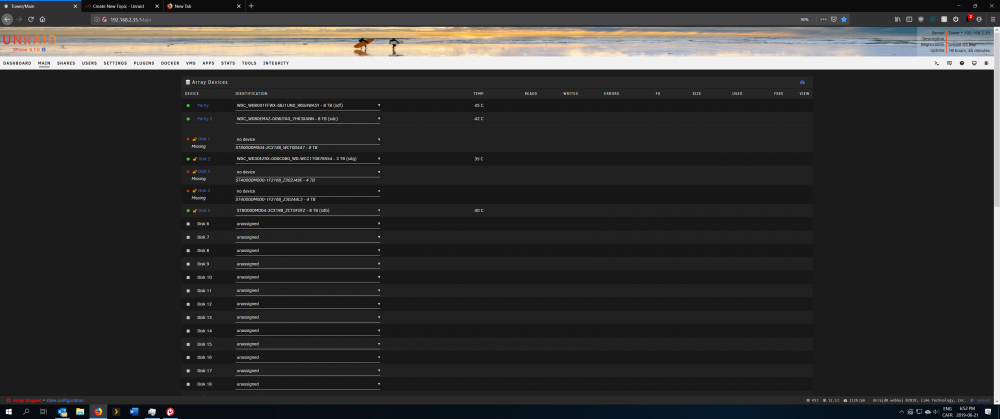Toggle the Firefox sidebar icon
The image size is (1000, 419).
coord(909,19)
